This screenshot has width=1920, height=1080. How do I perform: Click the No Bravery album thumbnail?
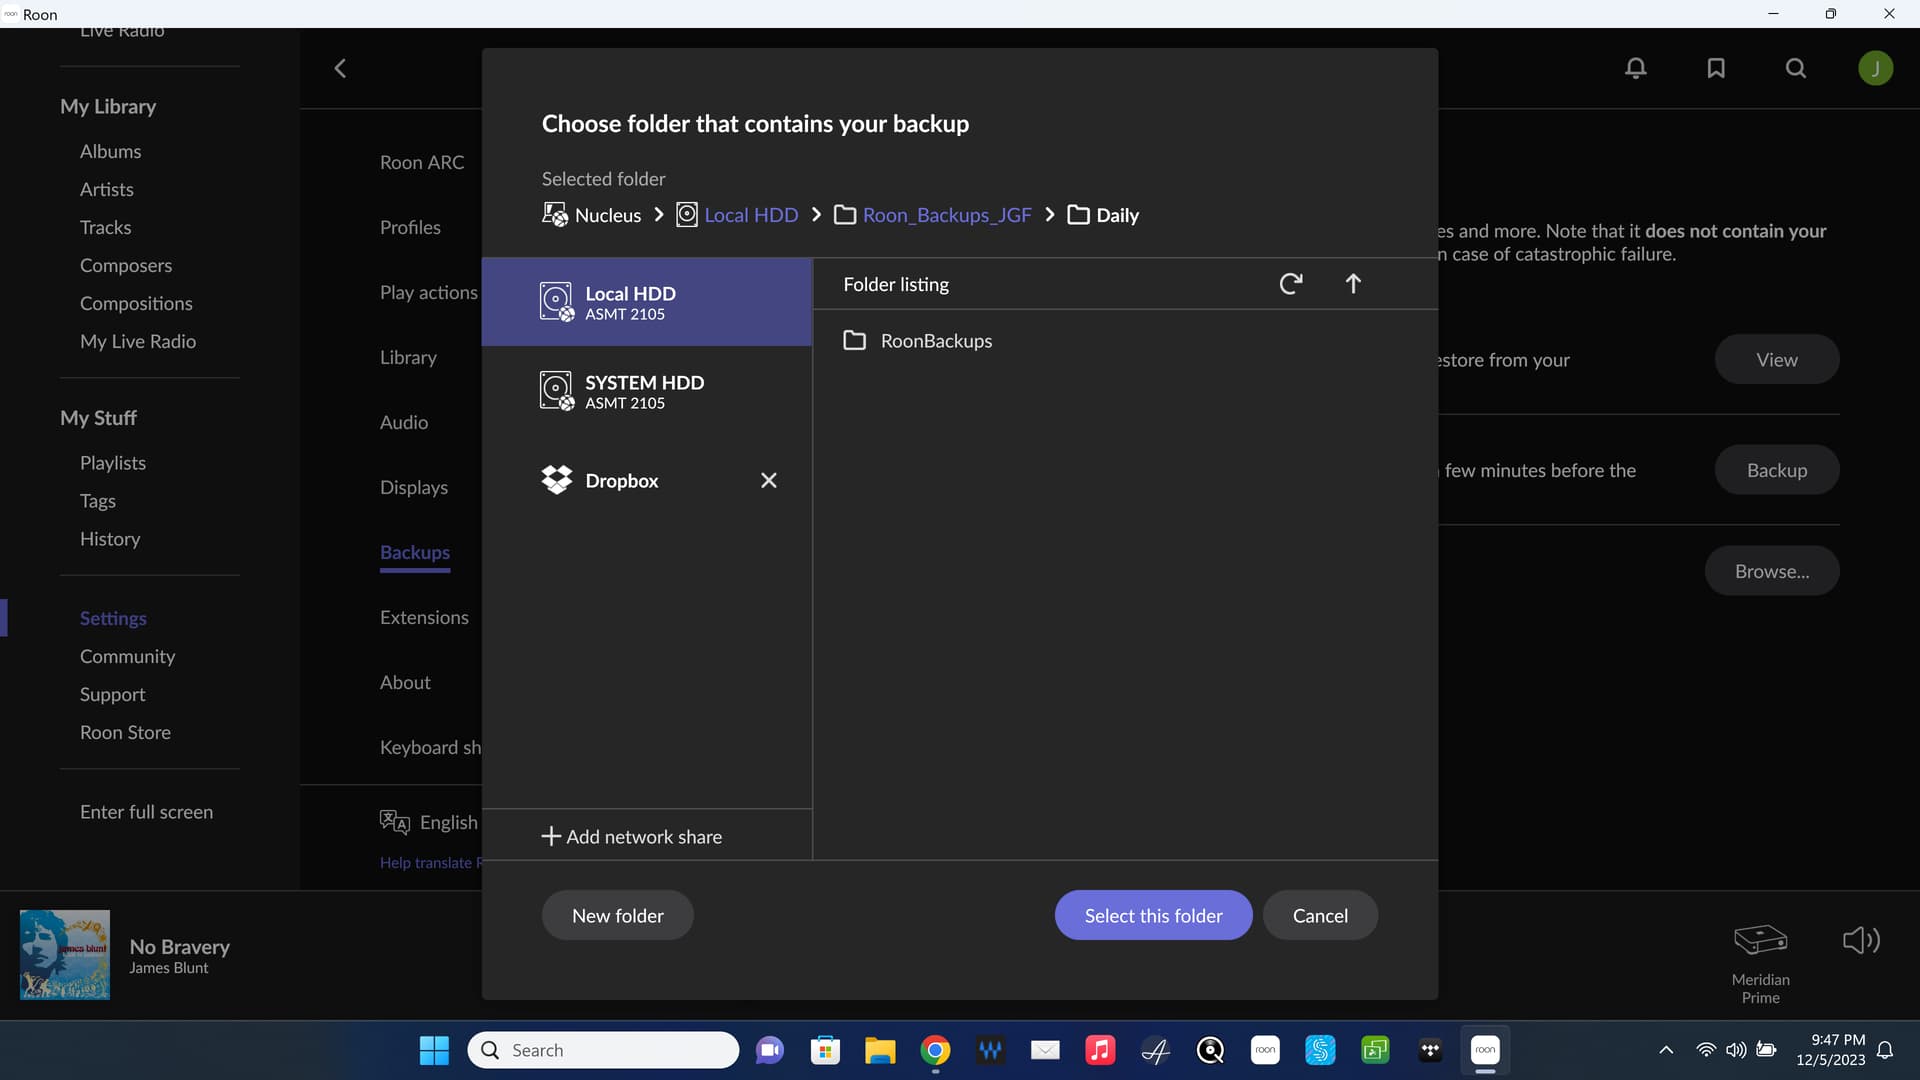tap(65, 955)
